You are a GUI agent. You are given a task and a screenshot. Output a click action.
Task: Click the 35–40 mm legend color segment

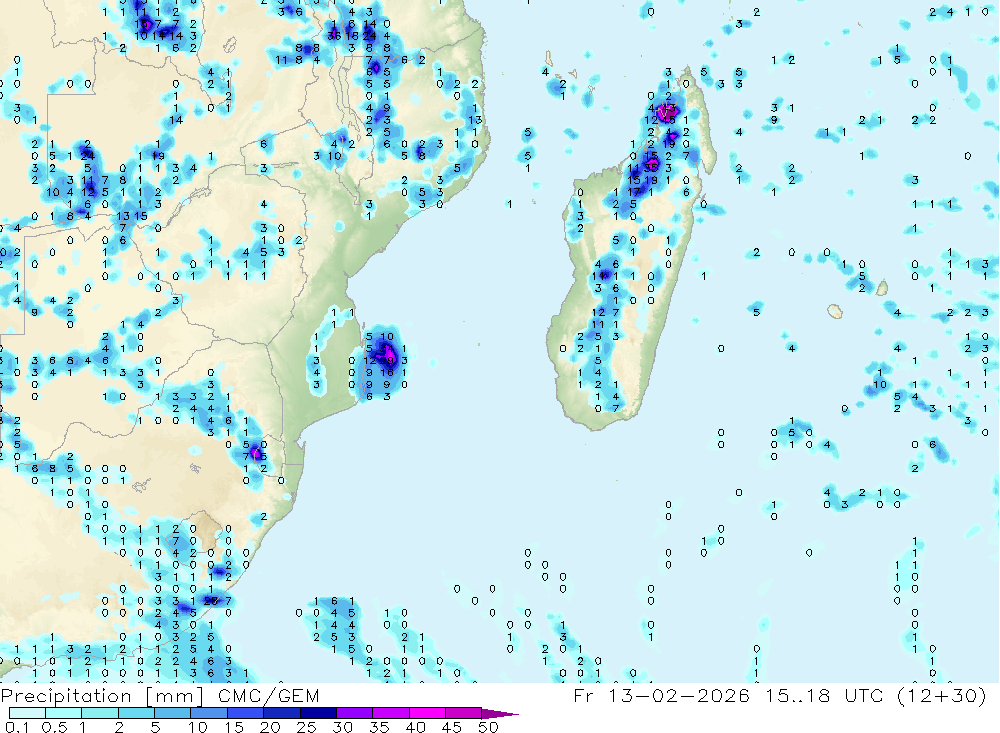(x=391, y=713)
